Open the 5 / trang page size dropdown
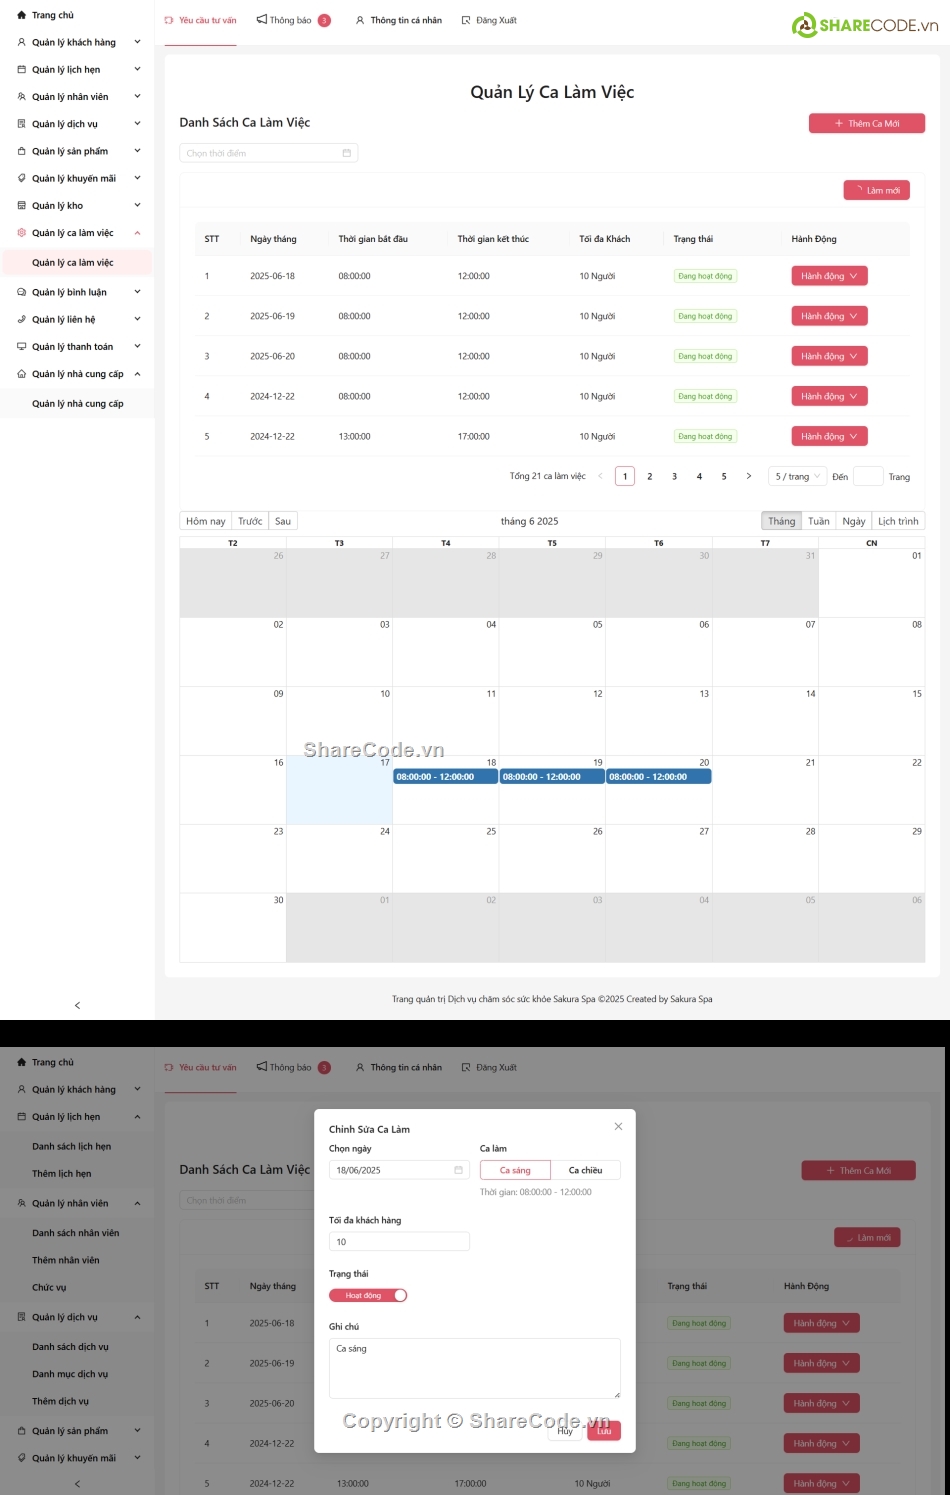 pyautogui.click(x=797, y=476)
